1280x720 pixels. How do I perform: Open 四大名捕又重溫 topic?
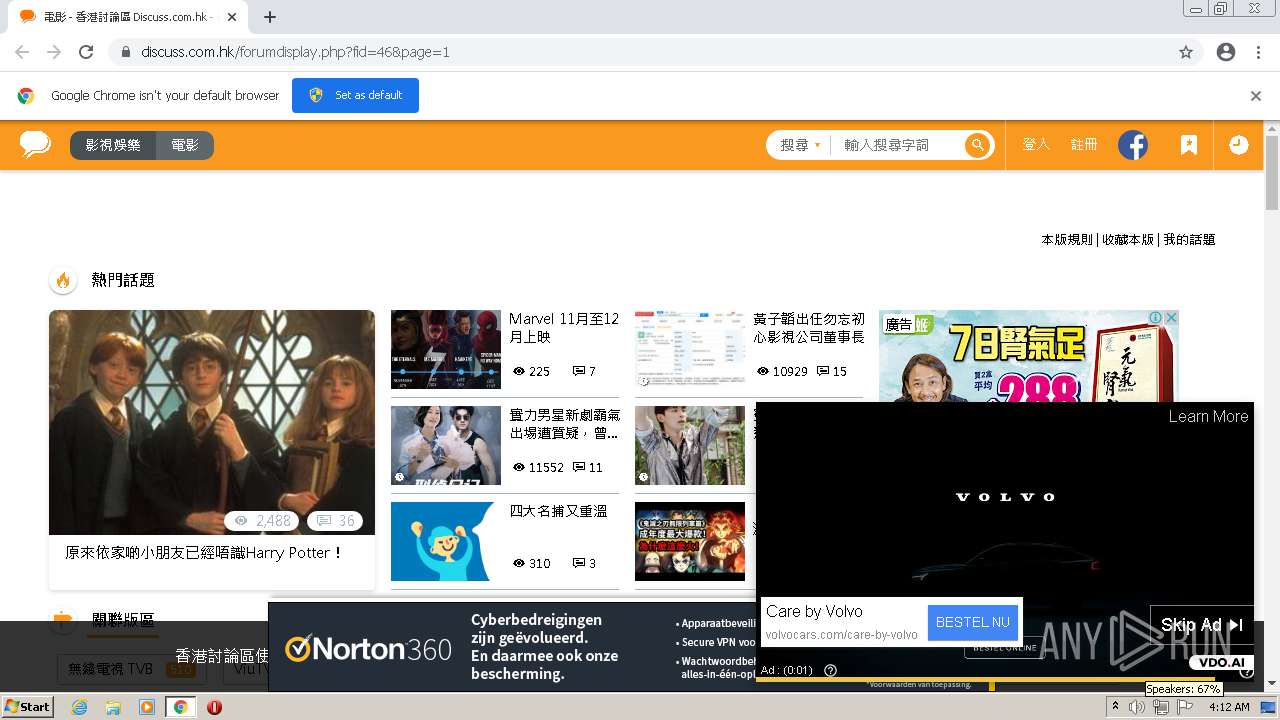coord(558,511)
